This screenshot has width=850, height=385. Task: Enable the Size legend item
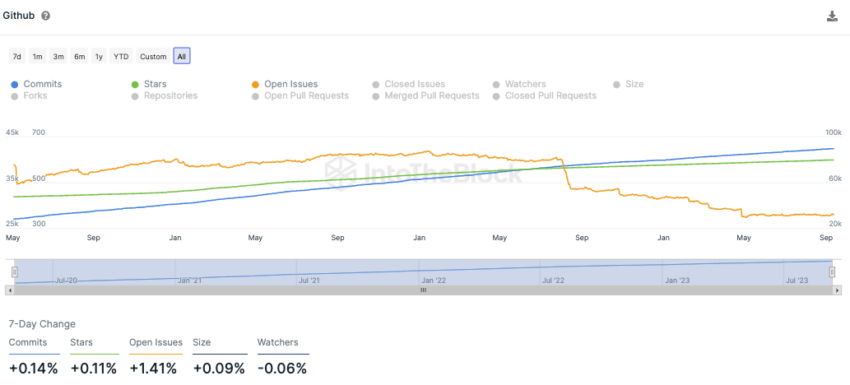(x=628, y=84)
